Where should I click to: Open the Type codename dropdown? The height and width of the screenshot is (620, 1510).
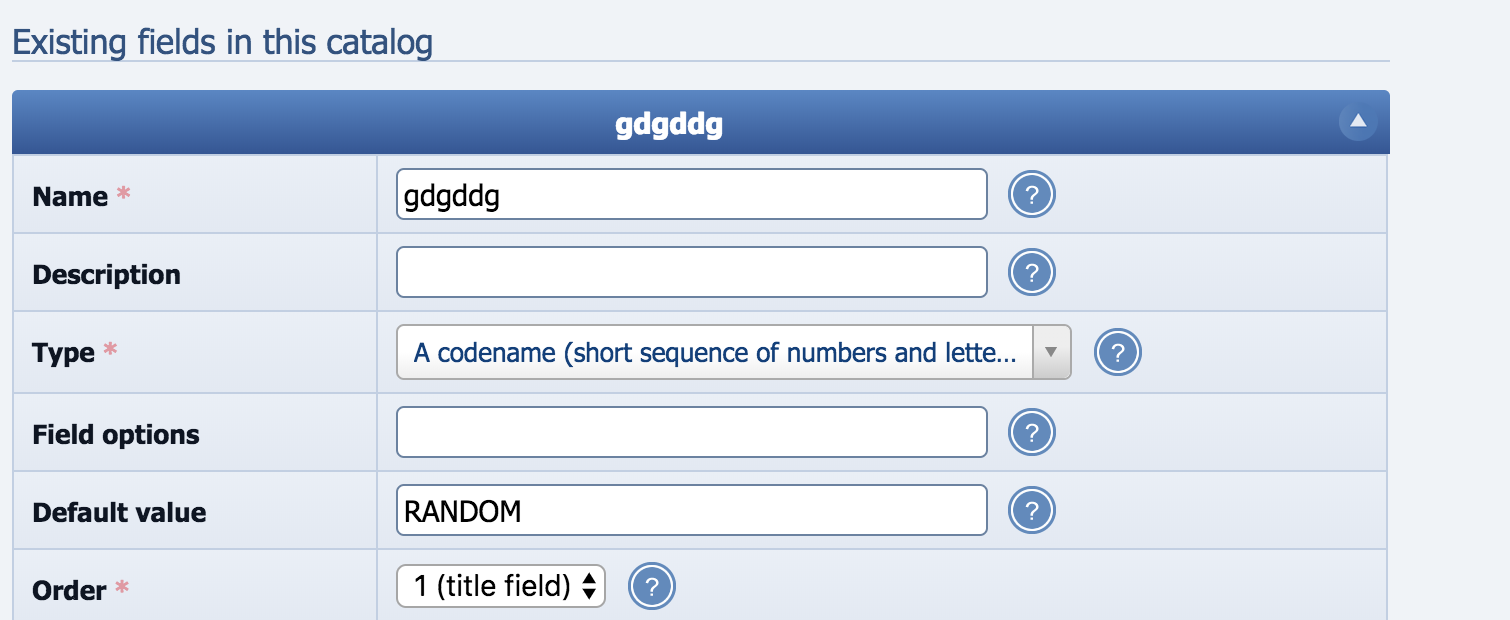(x=733, y=352)
